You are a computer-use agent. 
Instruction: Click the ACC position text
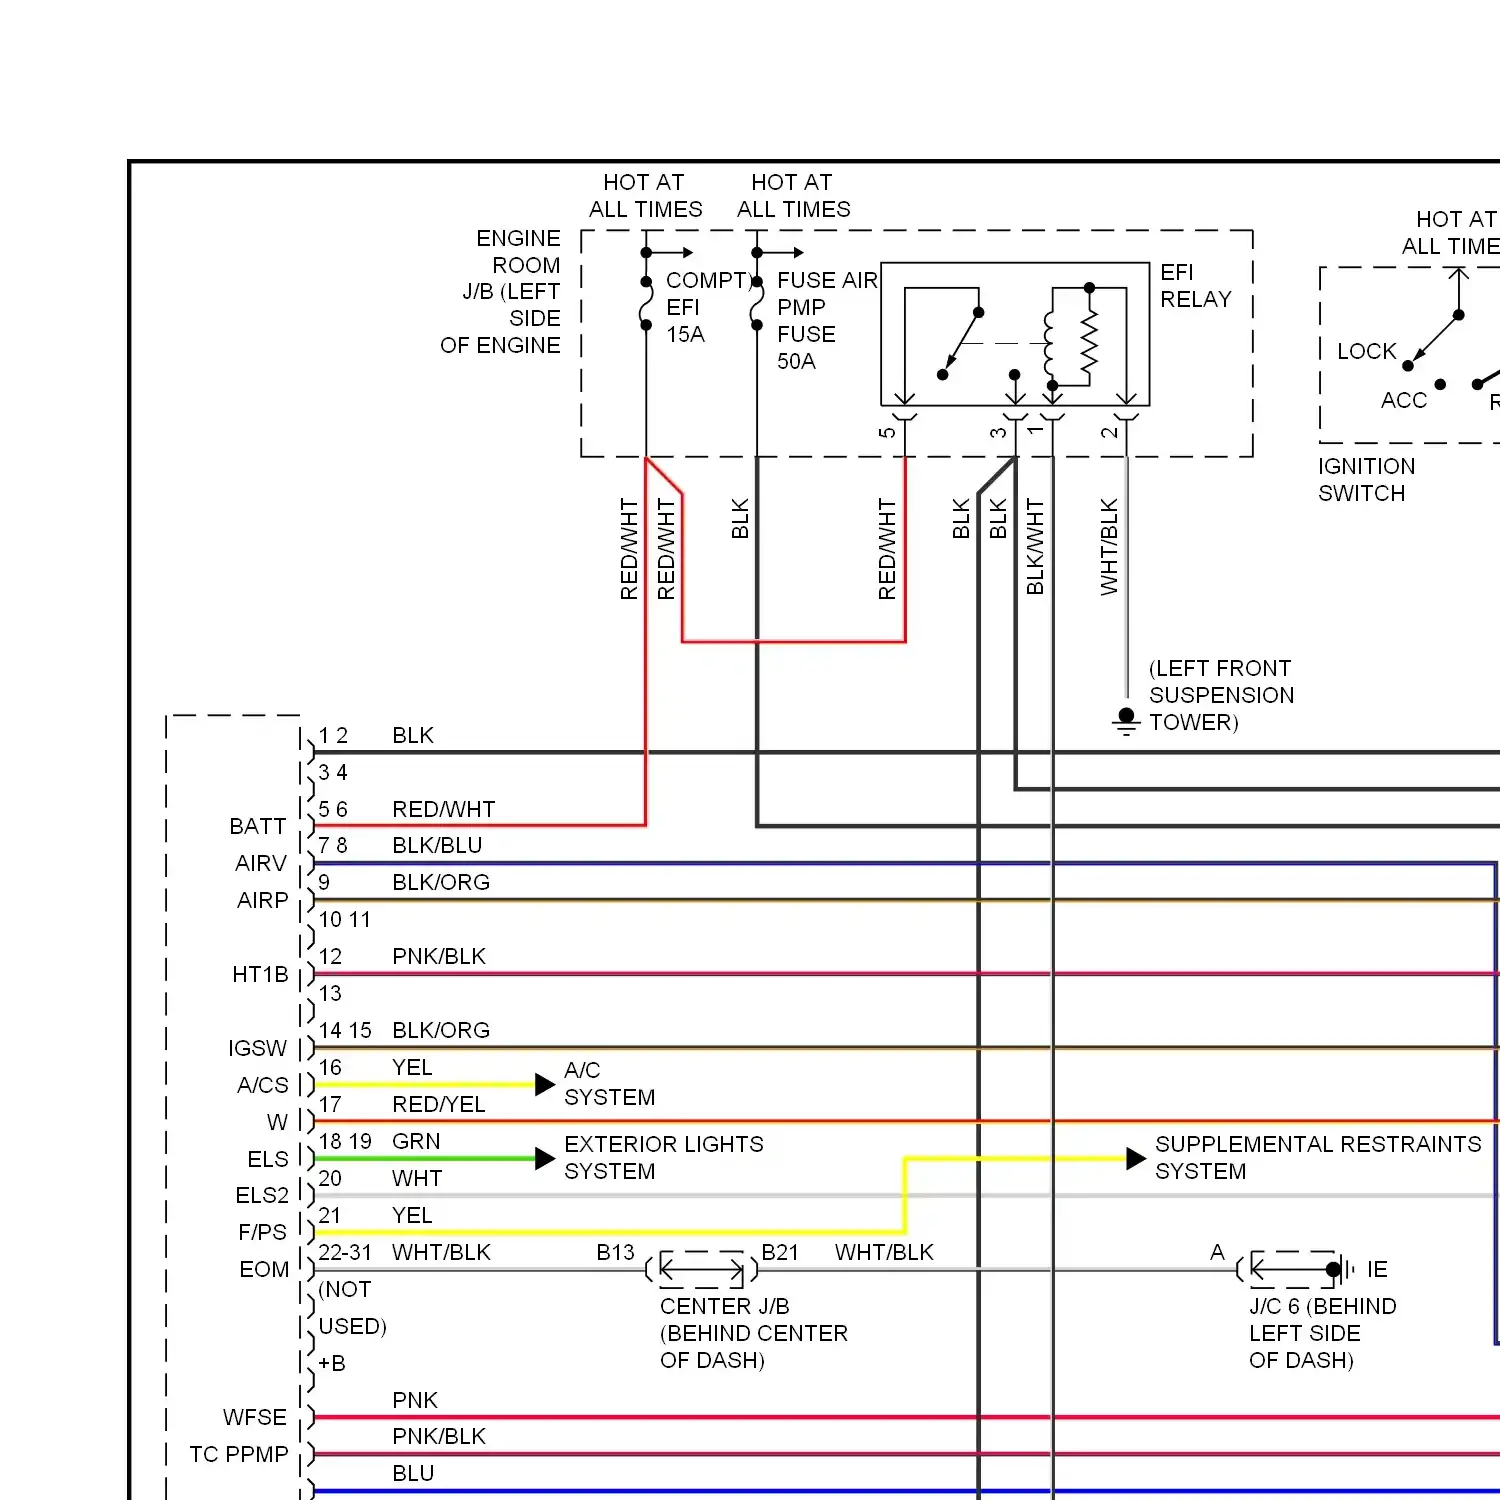[1403, 400]
